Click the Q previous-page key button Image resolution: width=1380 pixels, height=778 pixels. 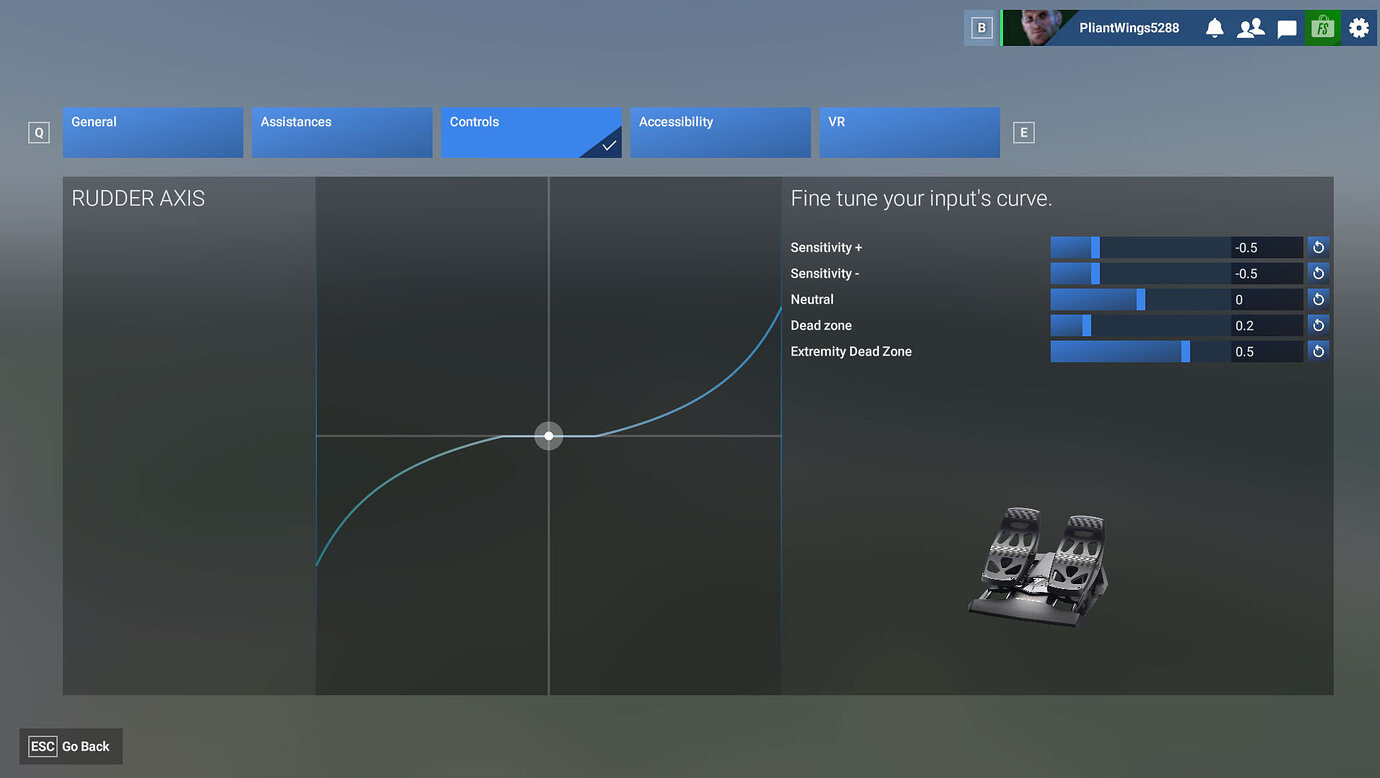(x=38, y=132)
